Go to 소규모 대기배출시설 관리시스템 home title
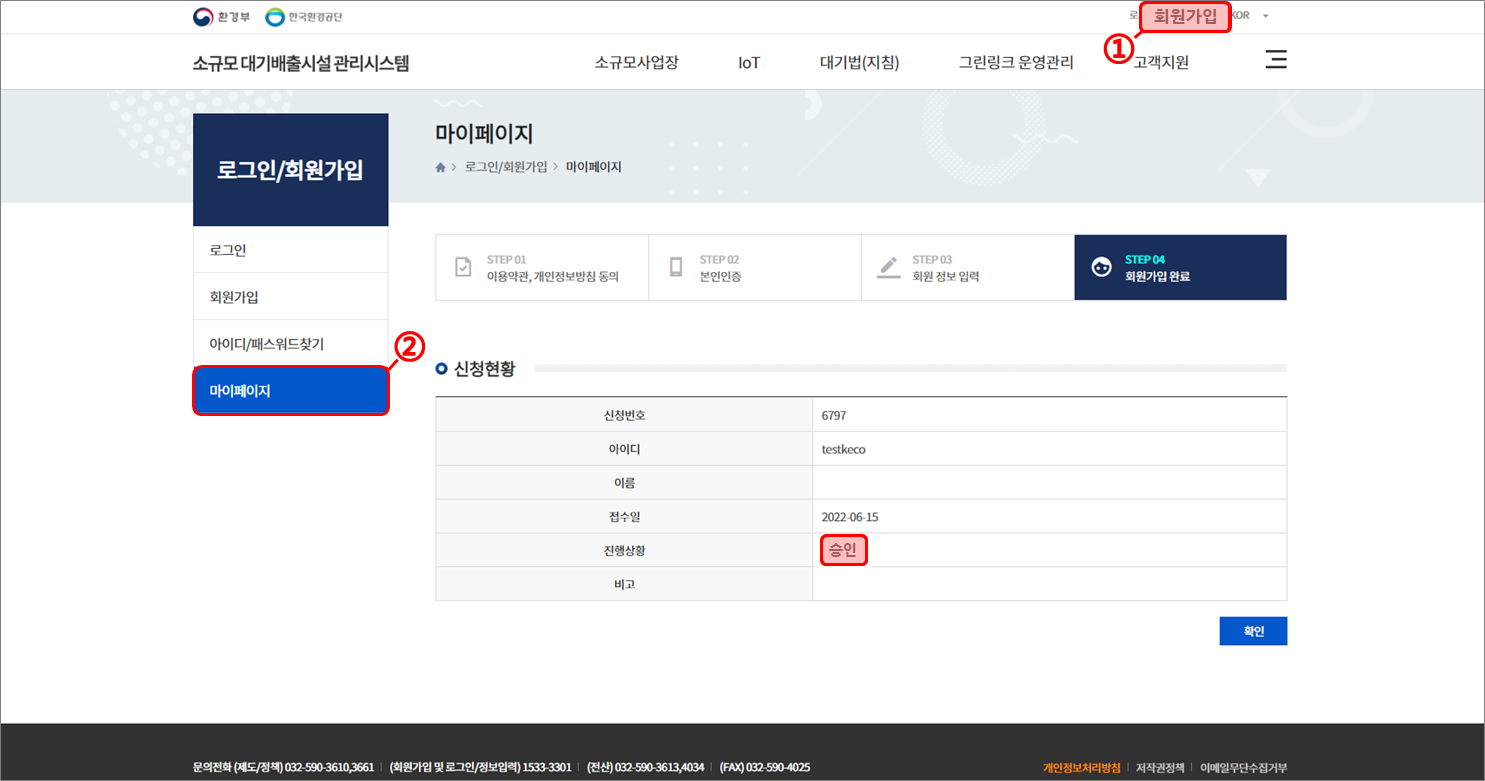Viewport: 1485px width, 781px height. pyautogui.click(x=301, y=63)
